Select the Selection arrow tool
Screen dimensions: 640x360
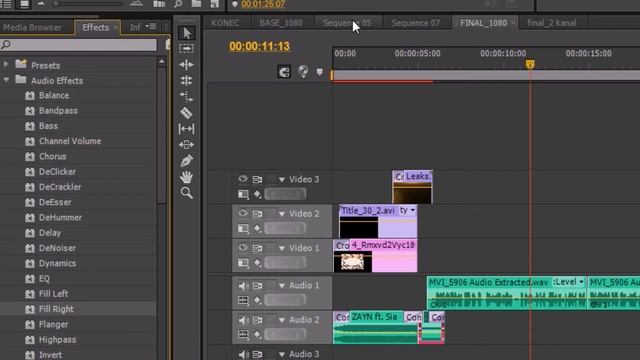coord(187,33)
